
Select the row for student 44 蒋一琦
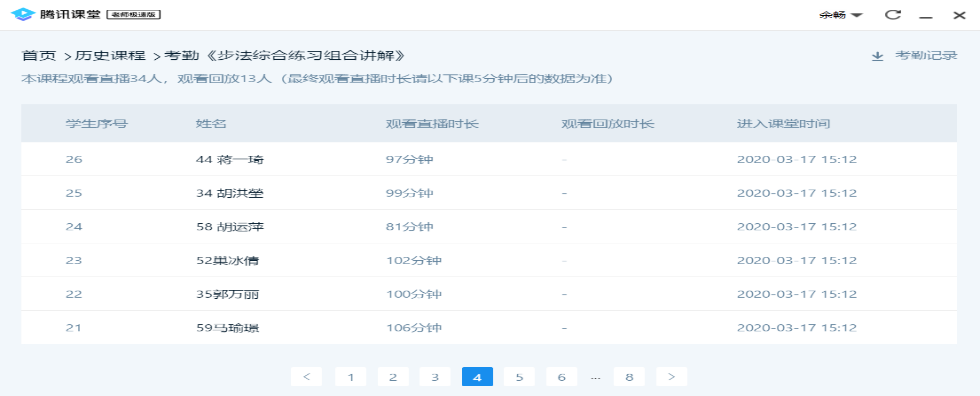(489, 159)
